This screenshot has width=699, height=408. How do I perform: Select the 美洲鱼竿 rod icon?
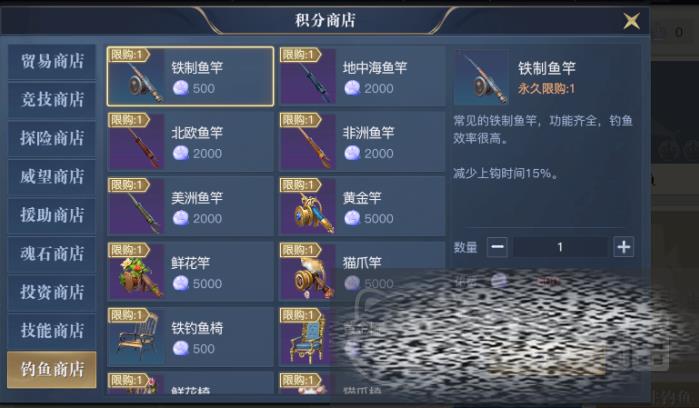(136, 206)
